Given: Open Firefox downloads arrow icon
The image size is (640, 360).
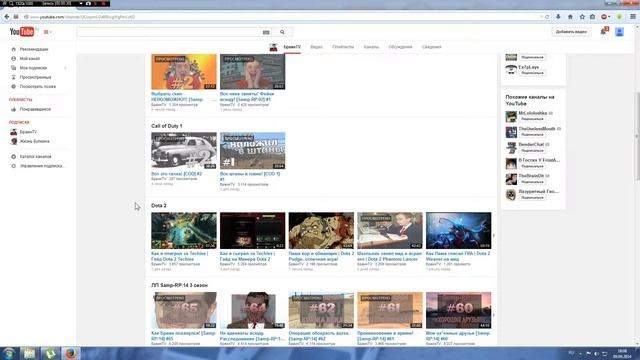Looking at the screenshot, I should (558, 17).
